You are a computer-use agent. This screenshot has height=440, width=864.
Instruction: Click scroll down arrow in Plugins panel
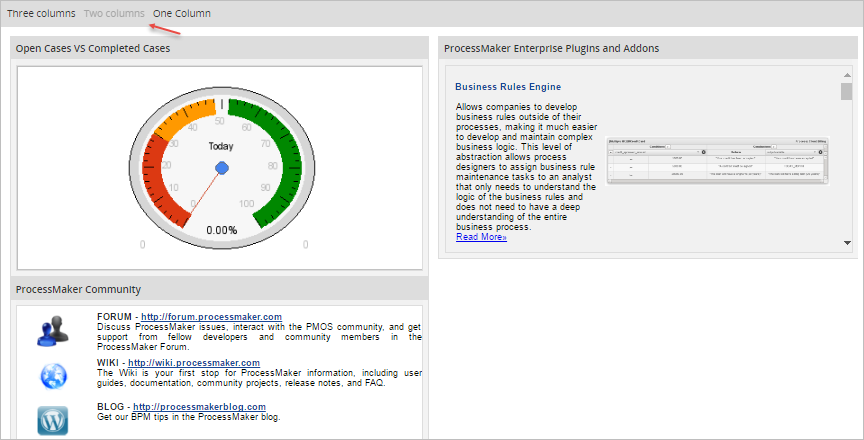click(846, 242)
